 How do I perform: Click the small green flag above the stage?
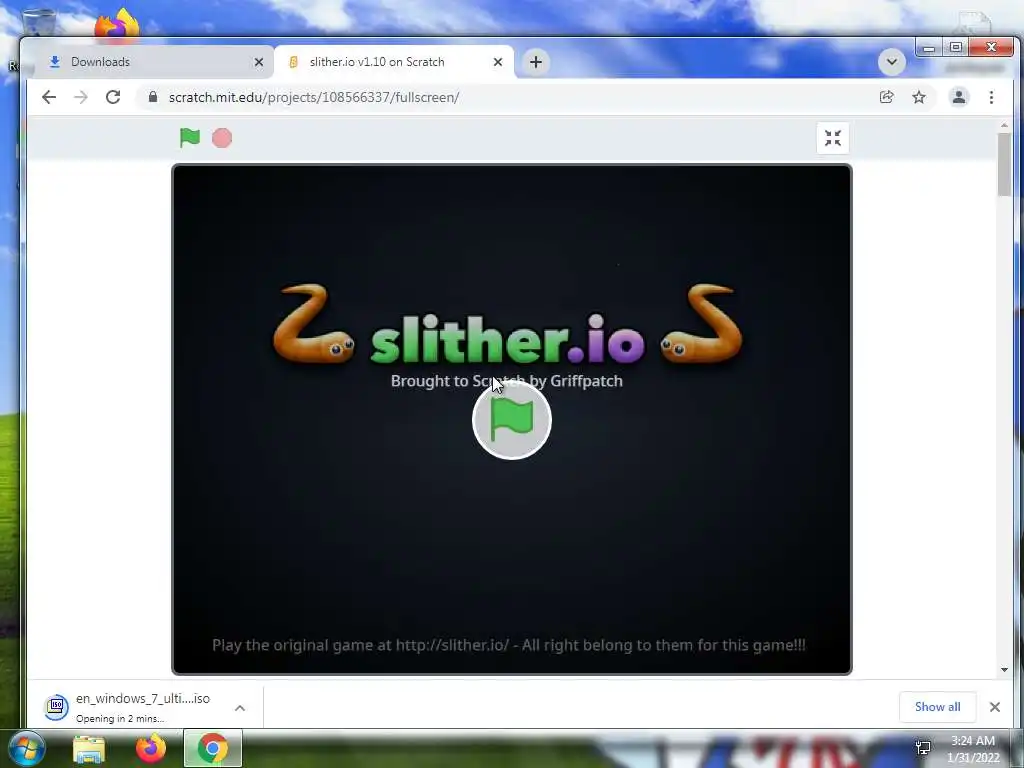tap(189, 138)
